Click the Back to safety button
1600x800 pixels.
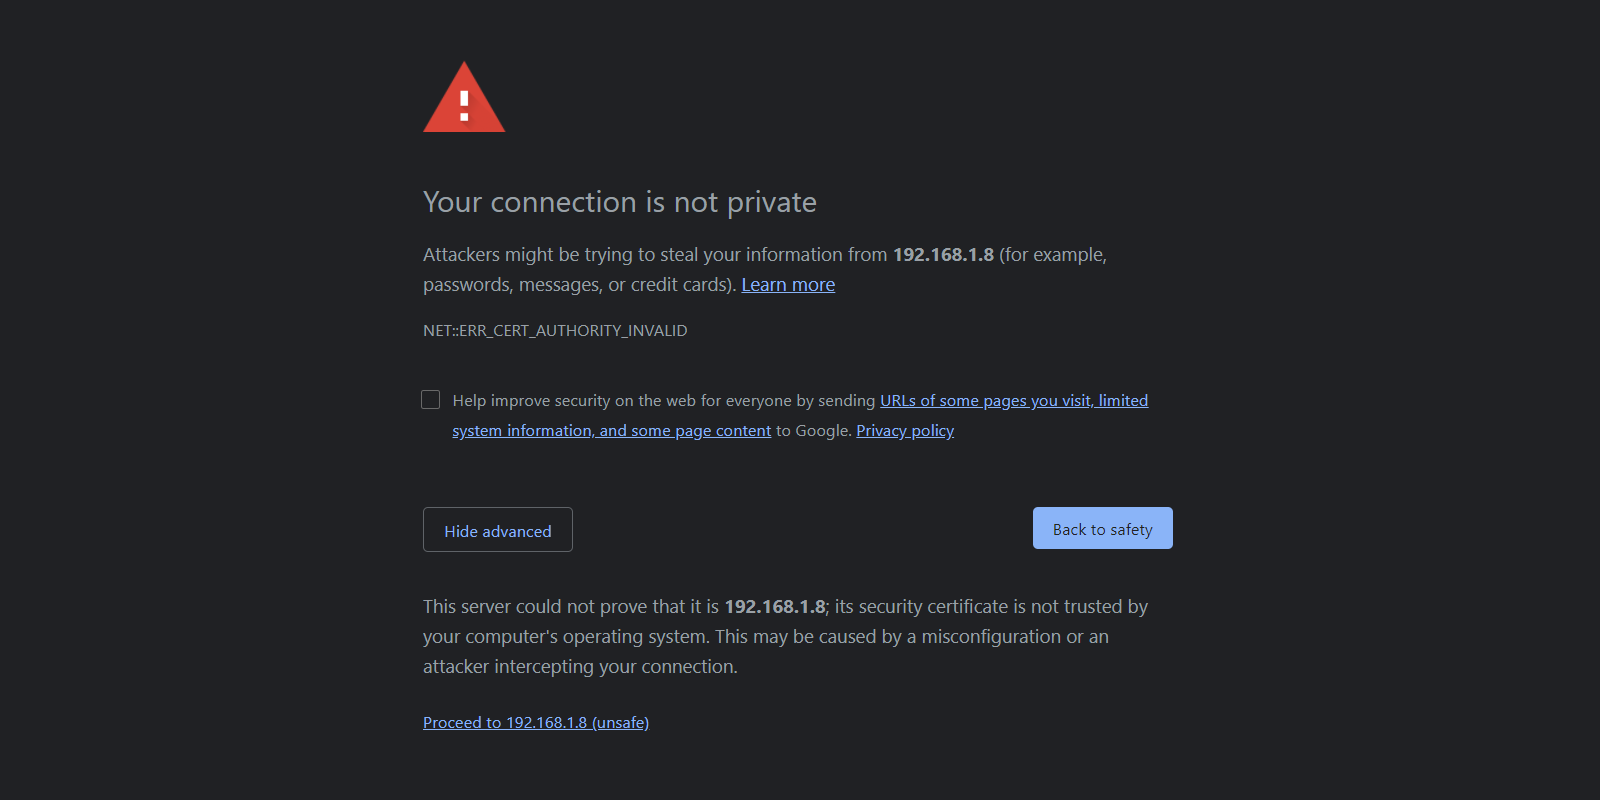1102,528
